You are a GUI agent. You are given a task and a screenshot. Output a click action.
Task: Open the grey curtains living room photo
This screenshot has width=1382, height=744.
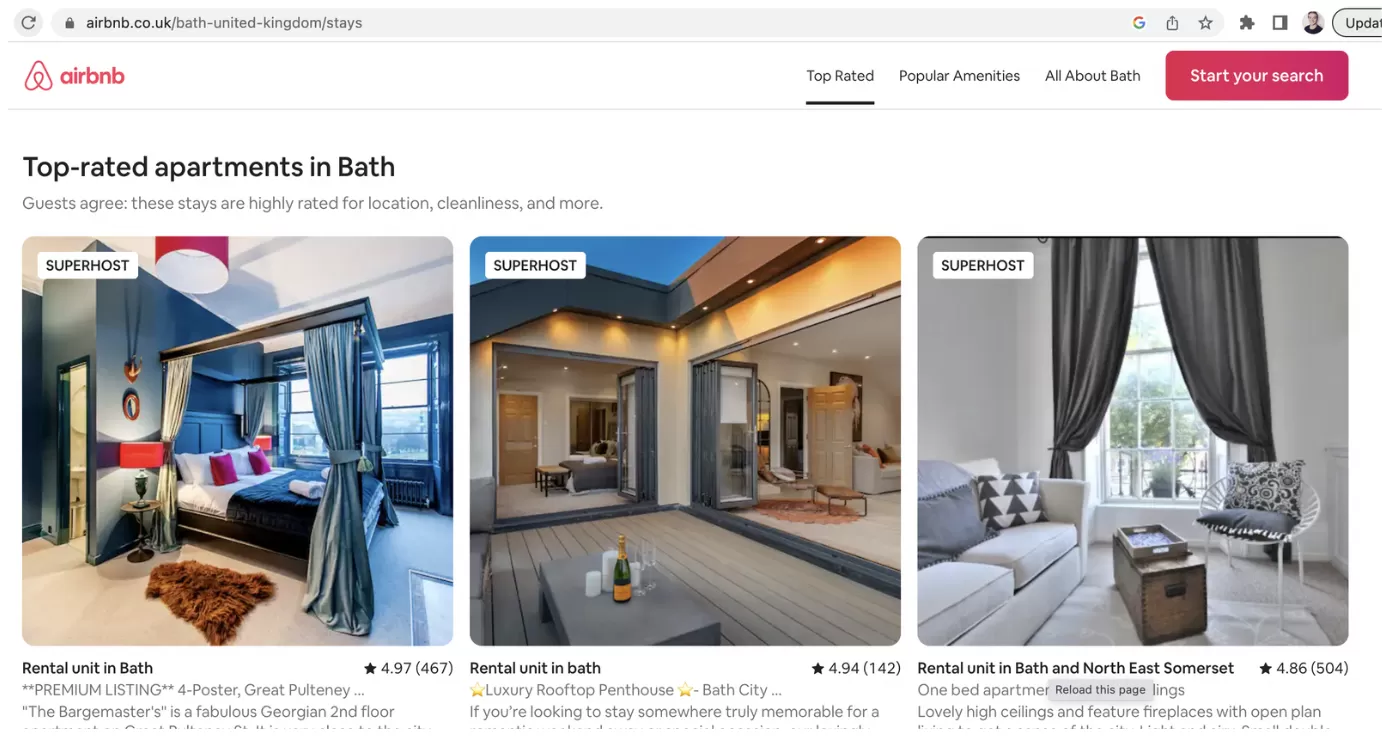click(1133, 441)
